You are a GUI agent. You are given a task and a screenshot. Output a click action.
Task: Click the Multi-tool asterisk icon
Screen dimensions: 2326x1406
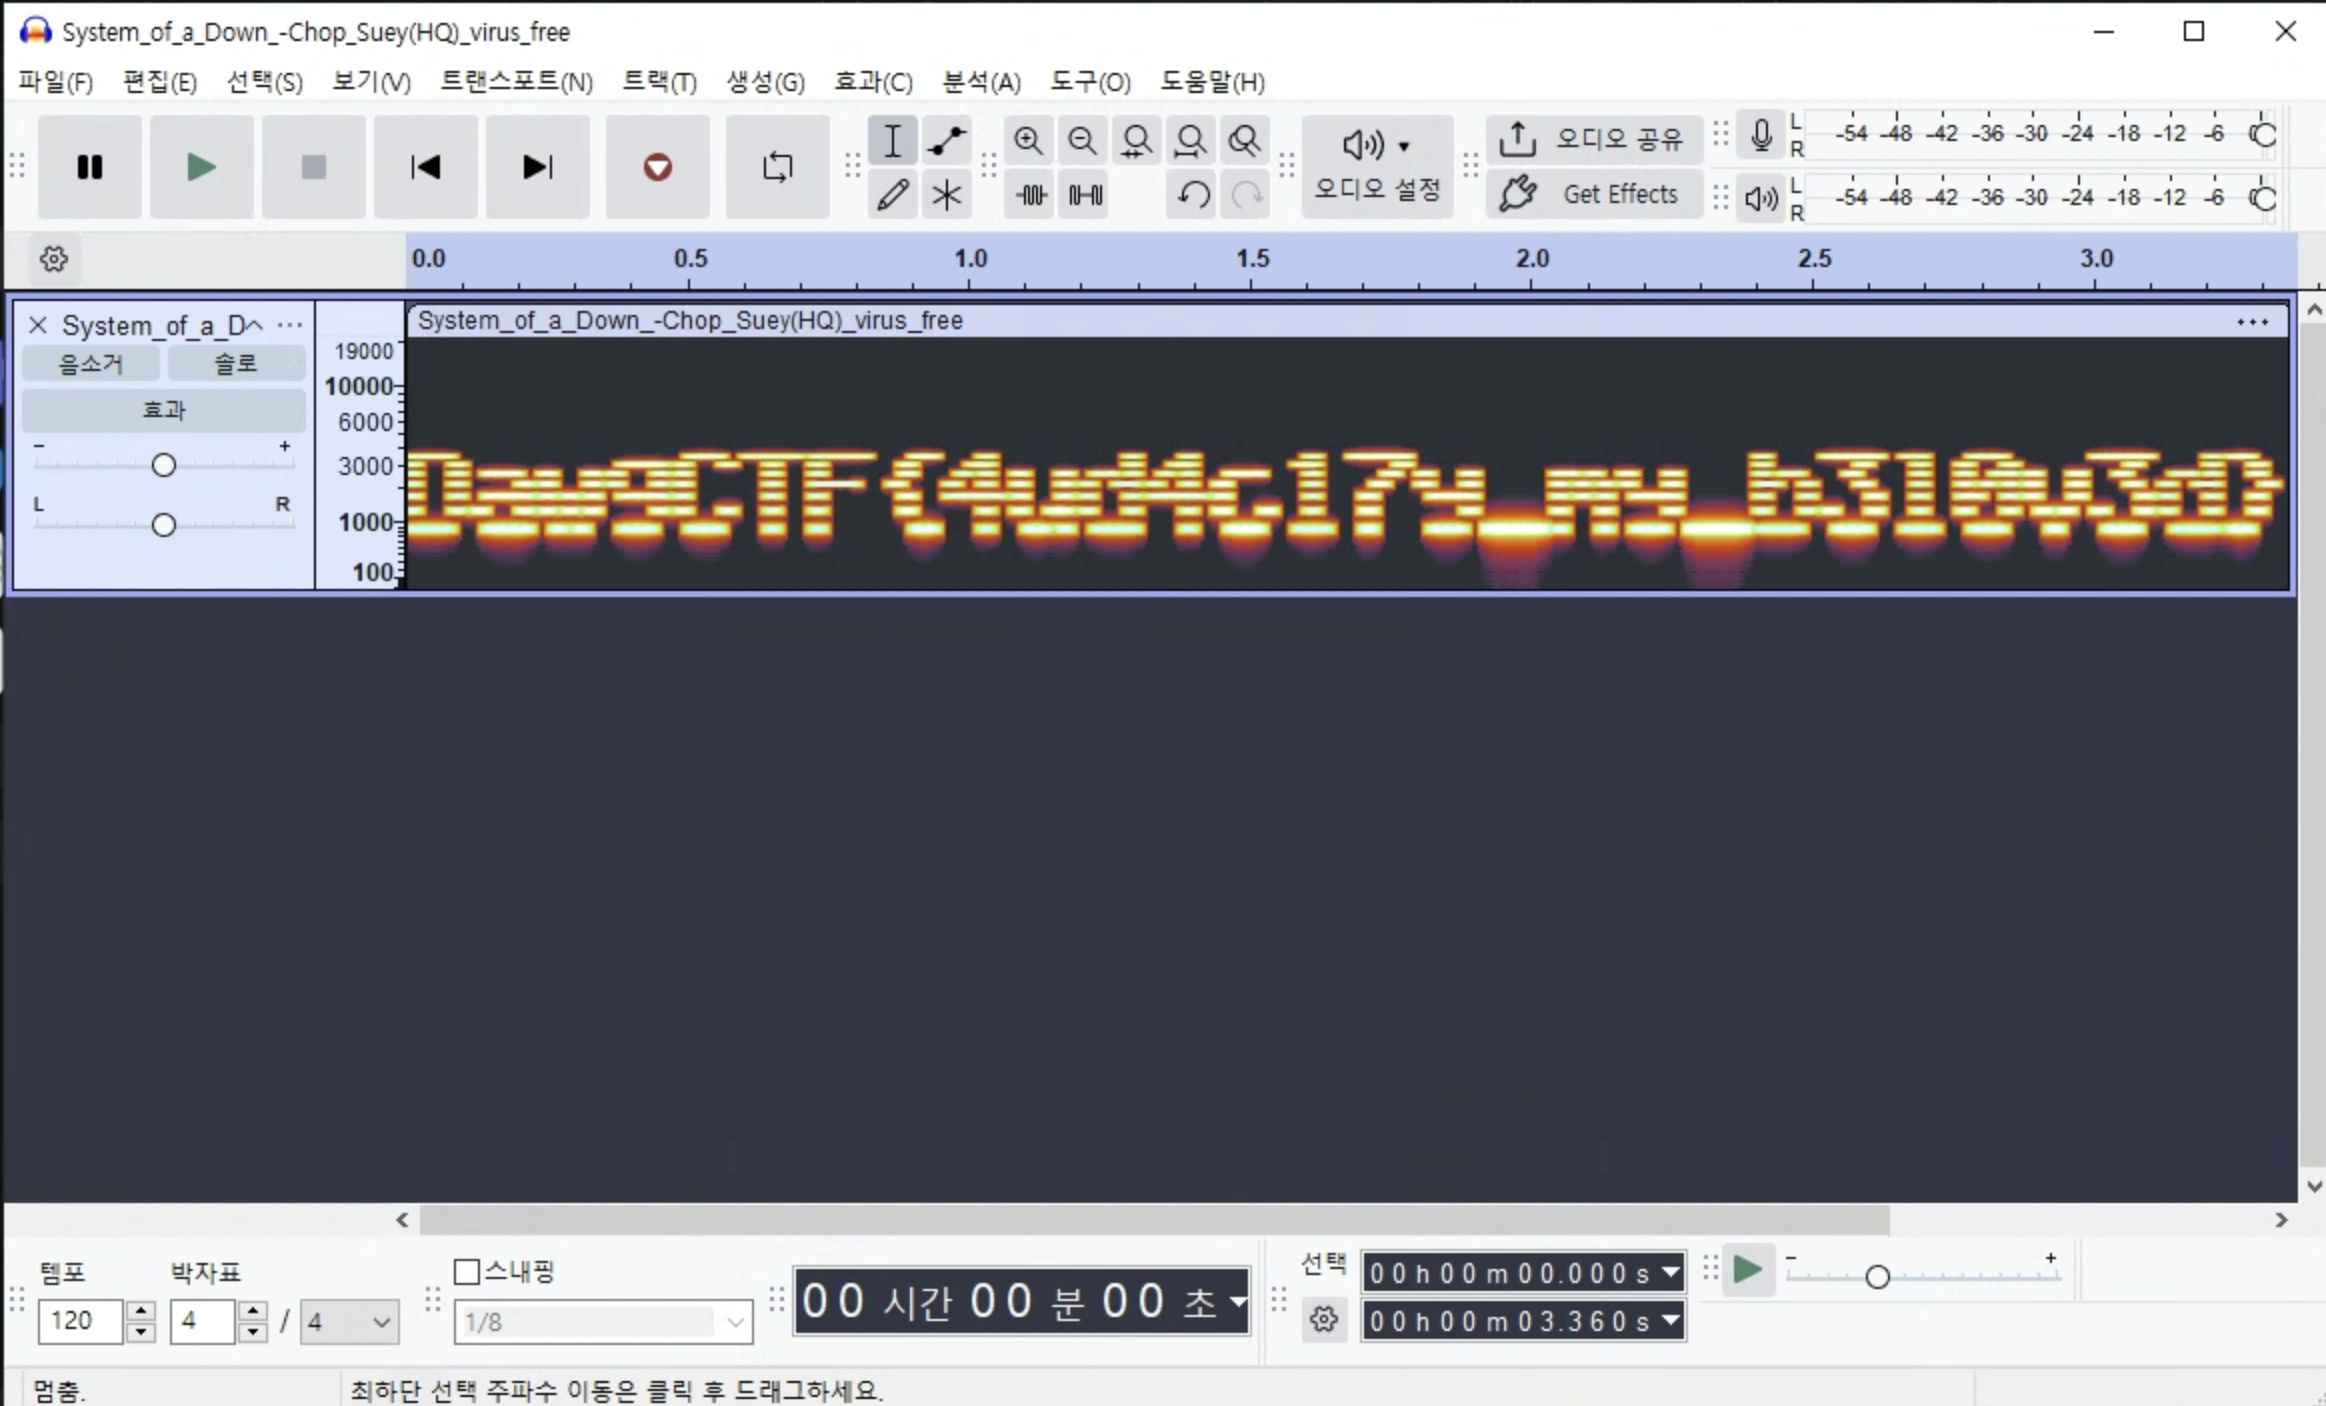click(945, 194)
